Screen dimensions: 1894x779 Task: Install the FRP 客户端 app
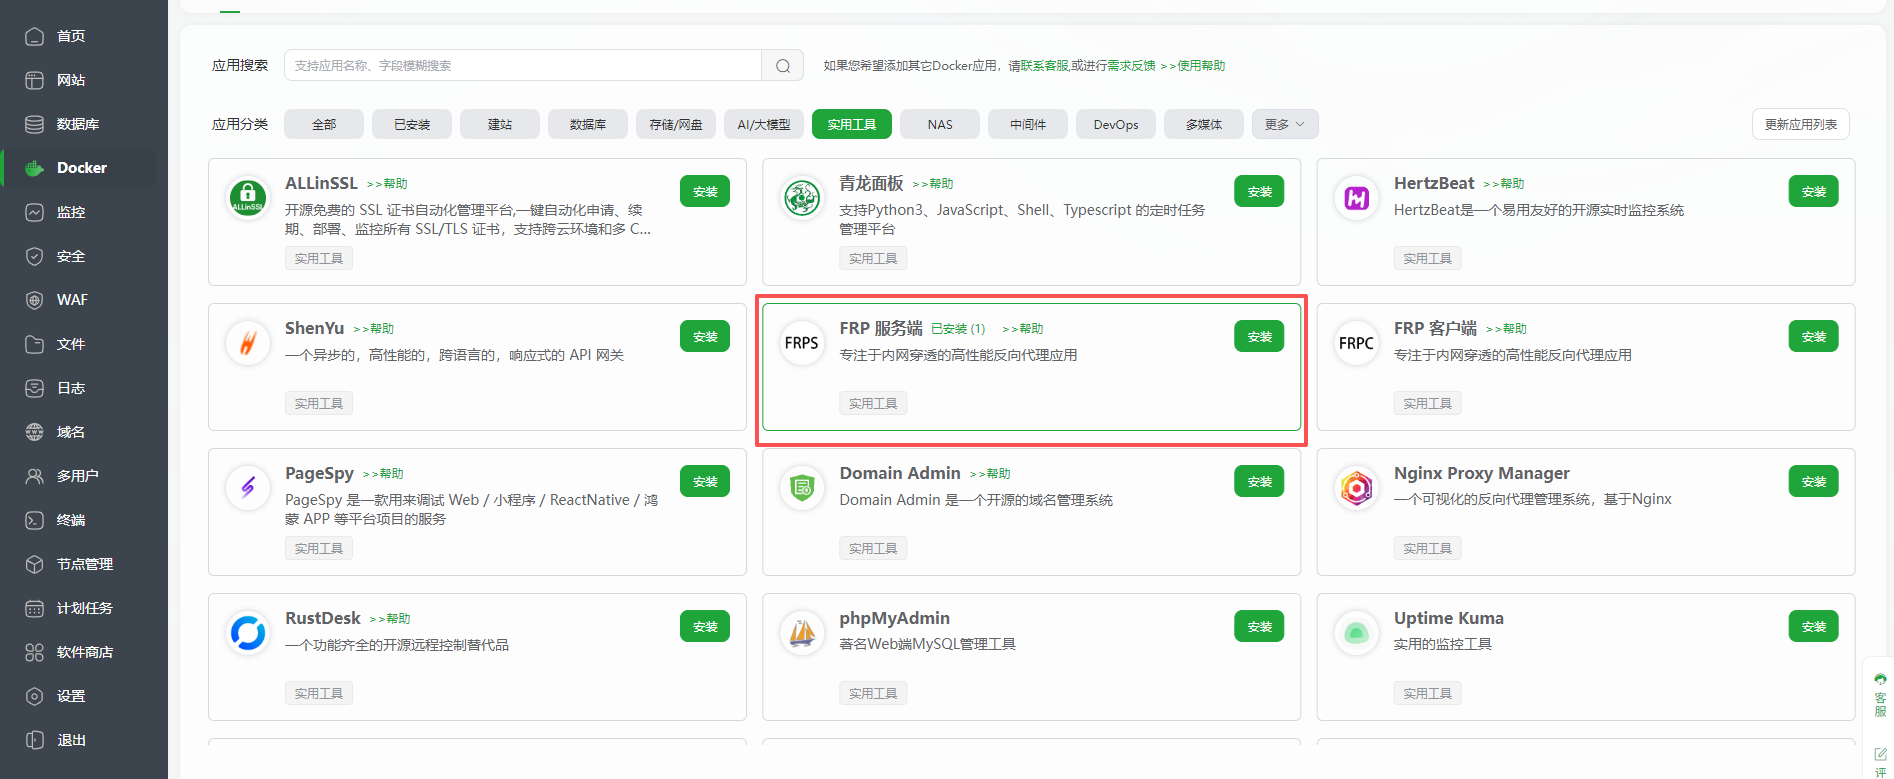tap(1813, 337)
